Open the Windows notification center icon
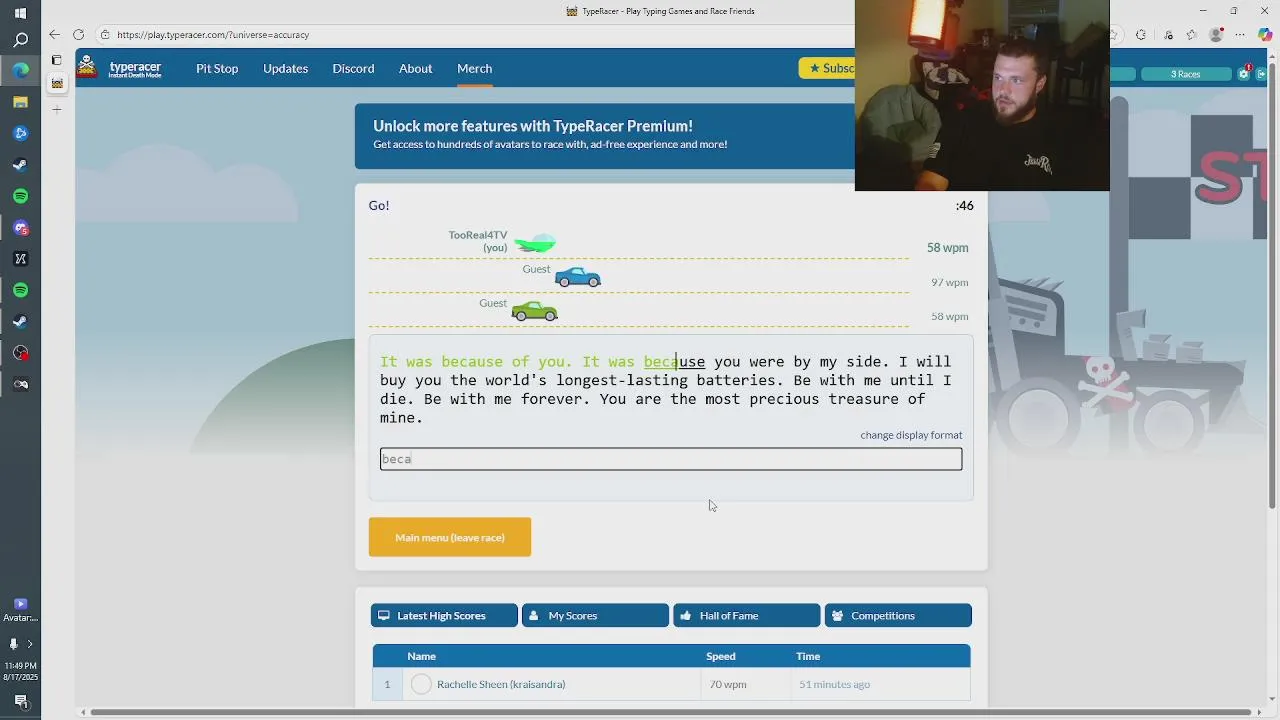Image resolution: width=1280 pixels, height=720 pixels. (x=20, y=701)
